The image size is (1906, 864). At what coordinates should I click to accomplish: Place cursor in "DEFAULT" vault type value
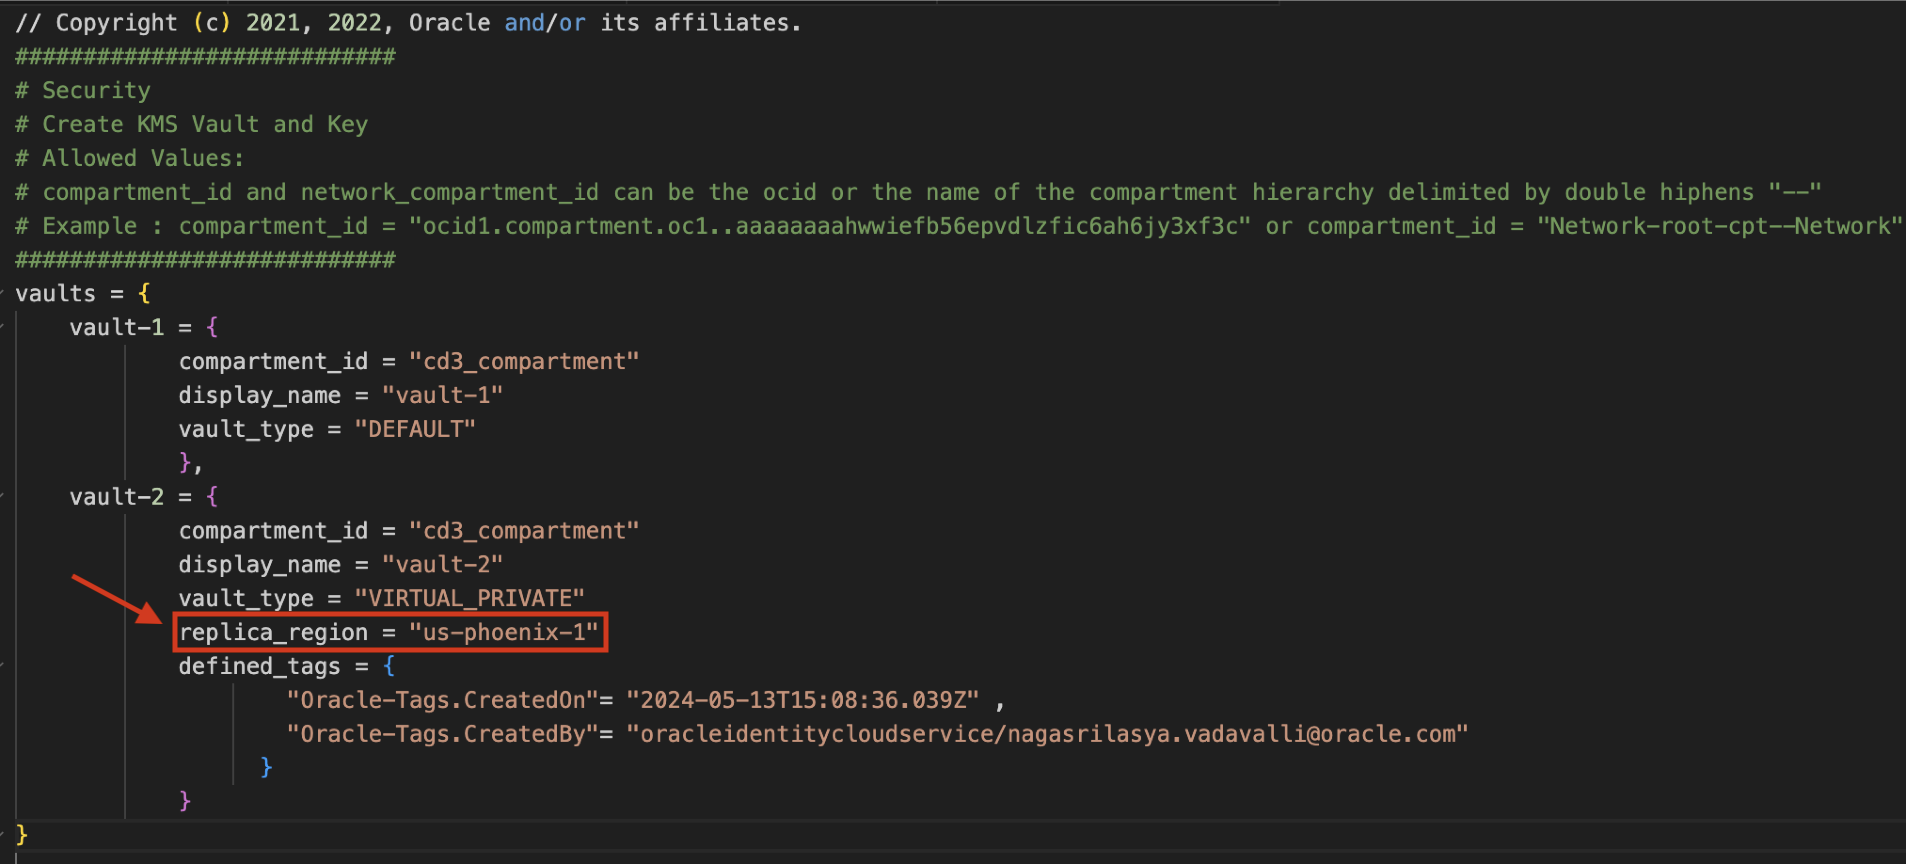pyautogui.click(x=414, y=430)
